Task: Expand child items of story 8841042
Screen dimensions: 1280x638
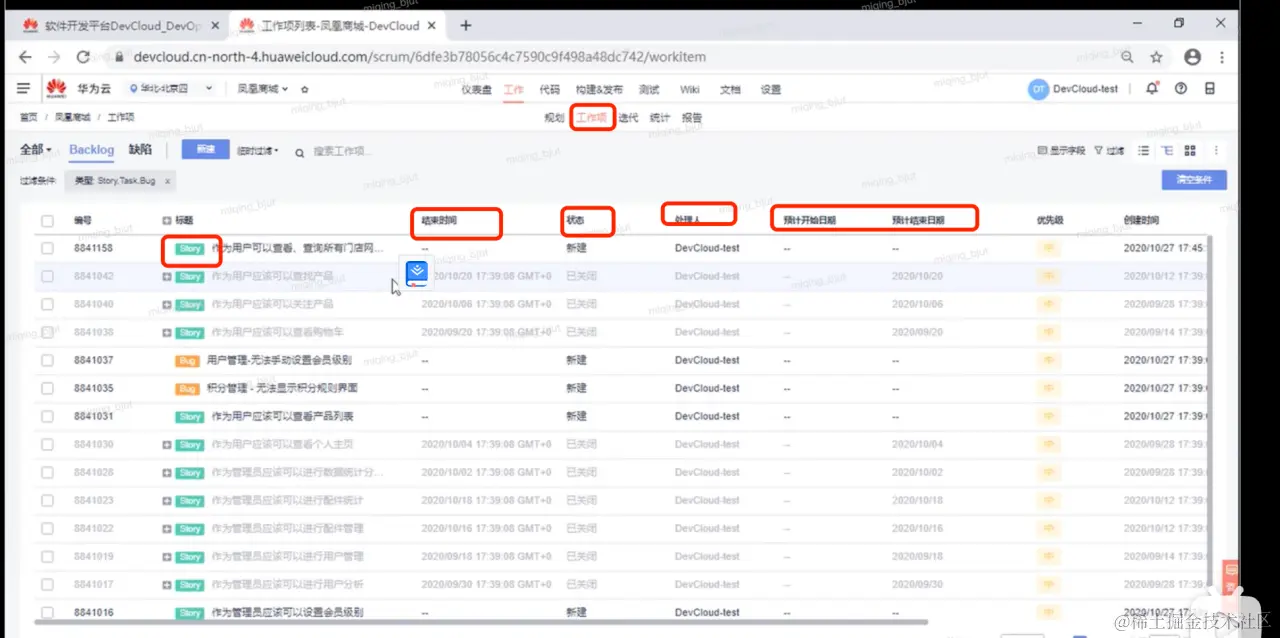Action: pyautogui.click(x=167, y=276)
